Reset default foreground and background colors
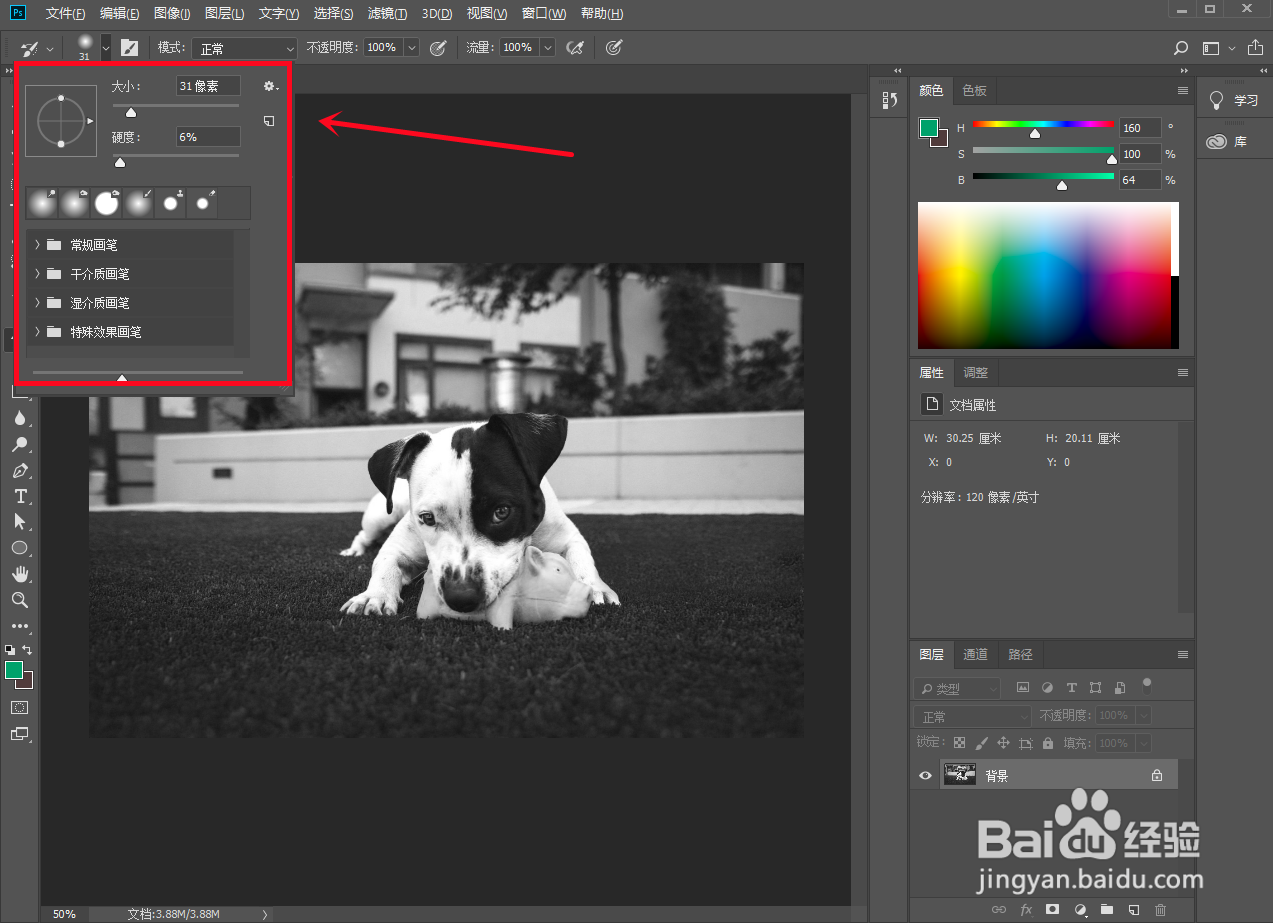The image size is (1273, 923). (x=10, y=649)
